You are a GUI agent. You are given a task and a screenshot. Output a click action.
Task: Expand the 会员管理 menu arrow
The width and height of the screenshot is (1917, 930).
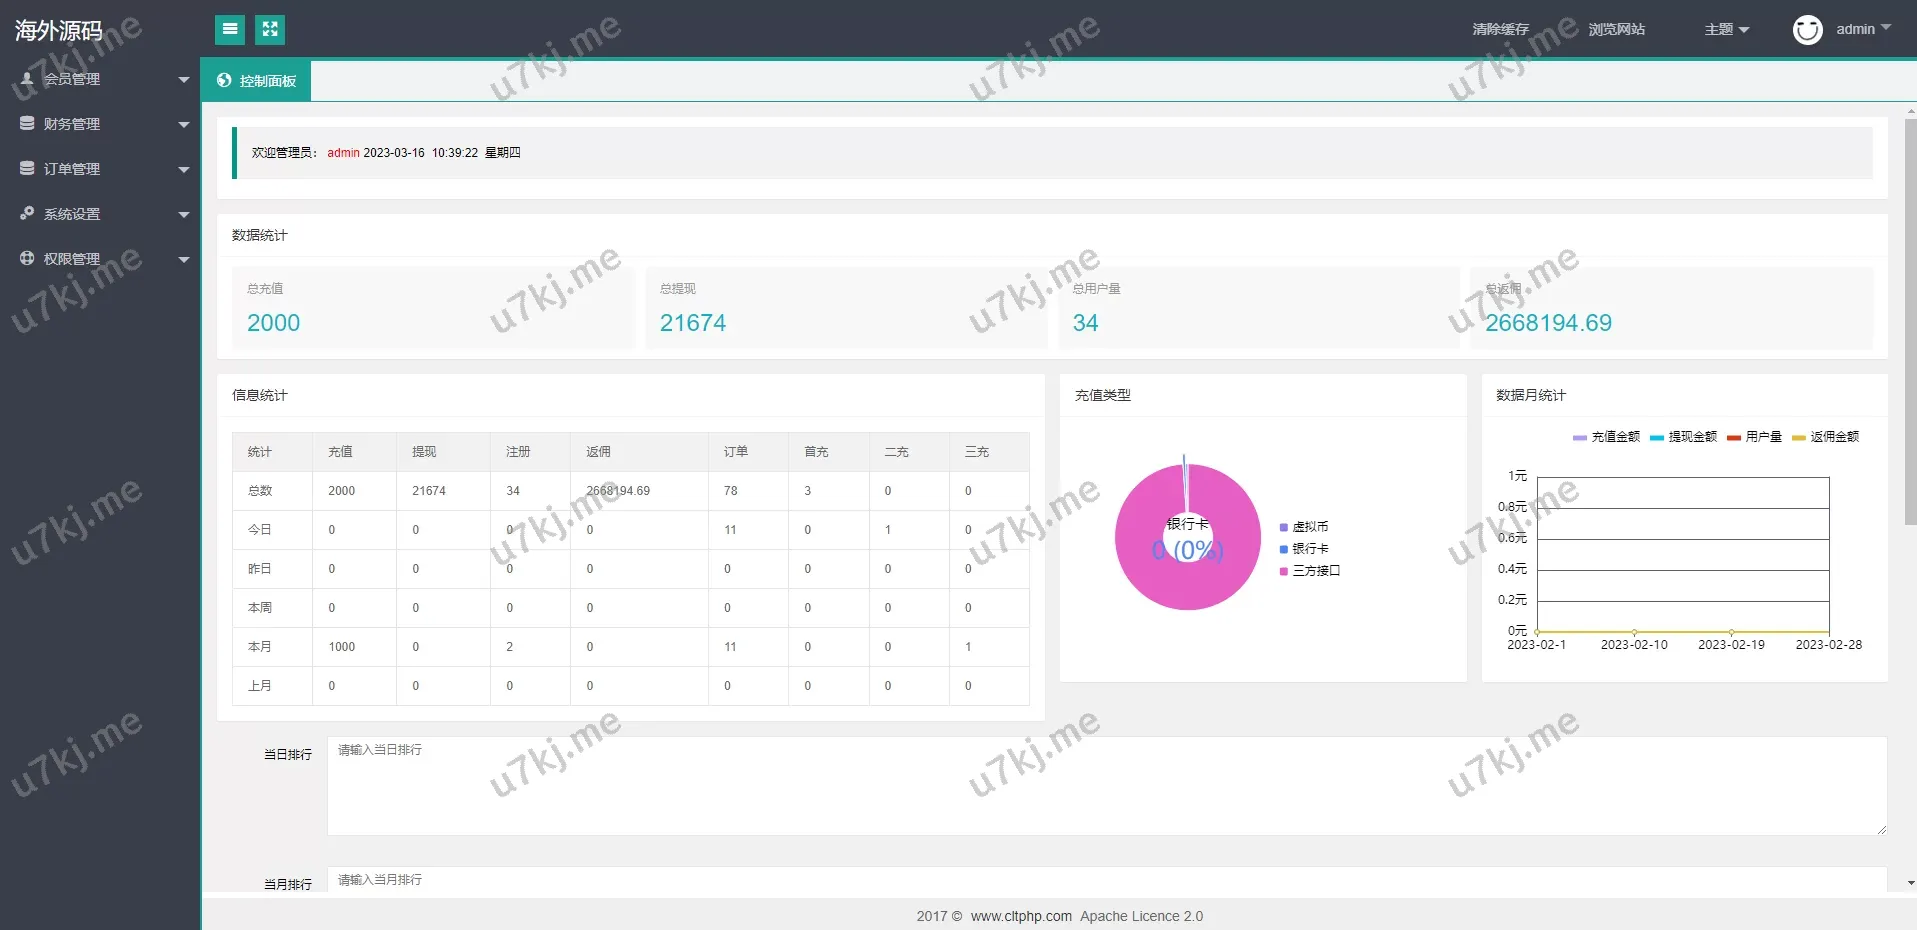point(183,80)
